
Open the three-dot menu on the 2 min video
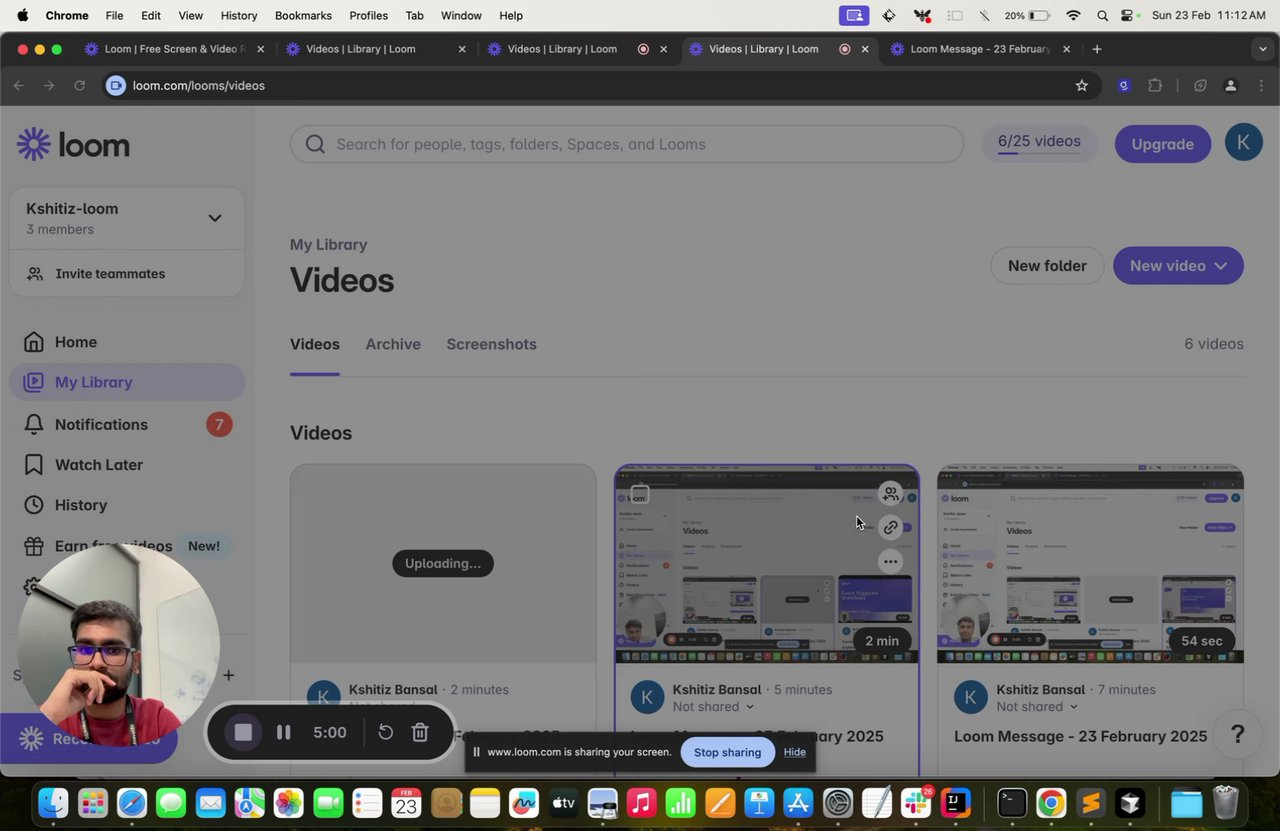890,562
